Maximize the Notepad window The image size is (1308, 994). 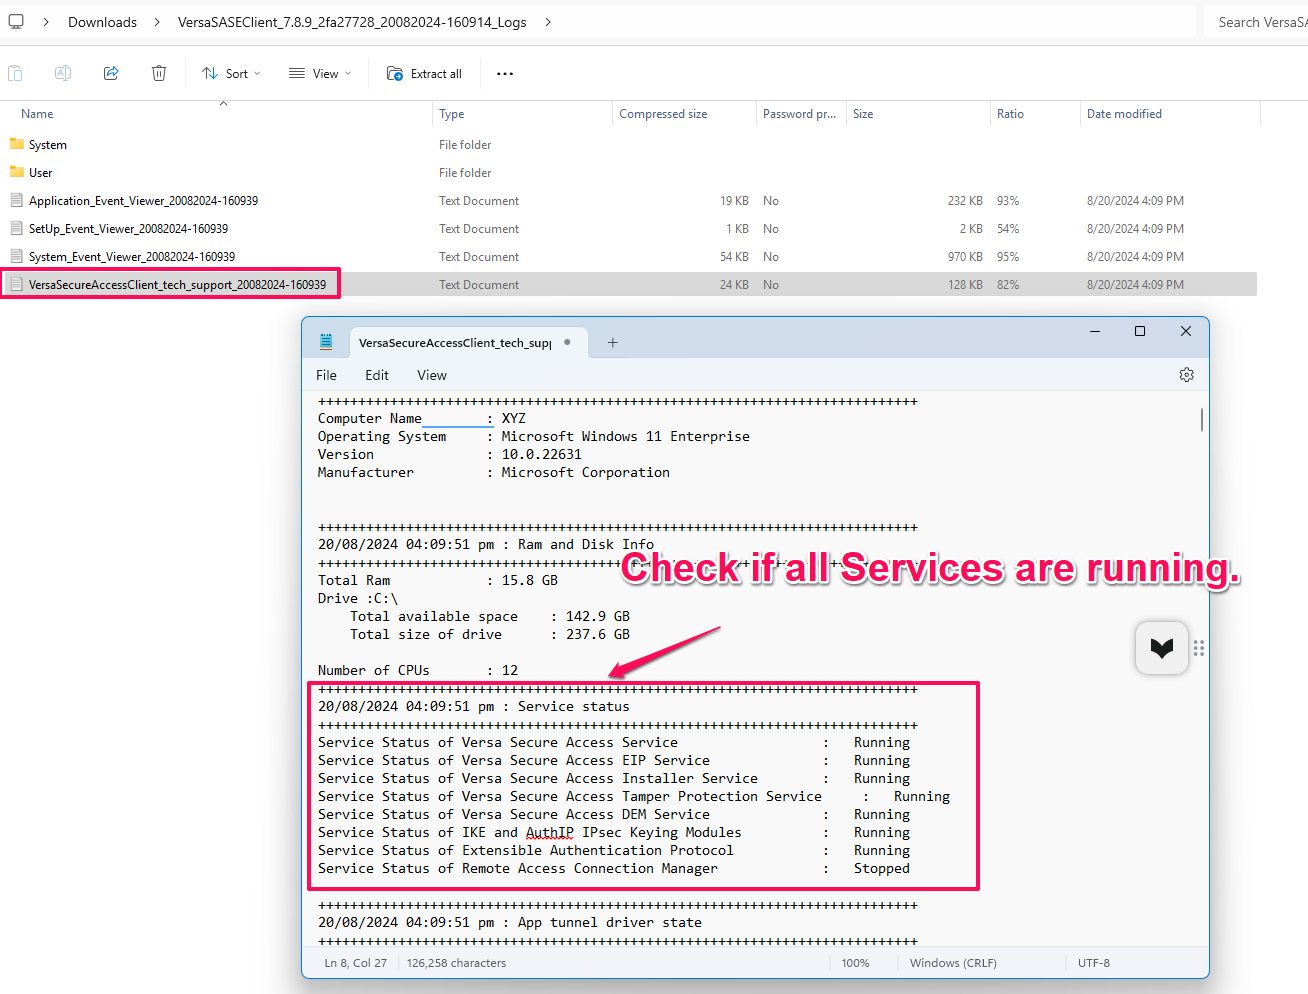coord(1140,331)
